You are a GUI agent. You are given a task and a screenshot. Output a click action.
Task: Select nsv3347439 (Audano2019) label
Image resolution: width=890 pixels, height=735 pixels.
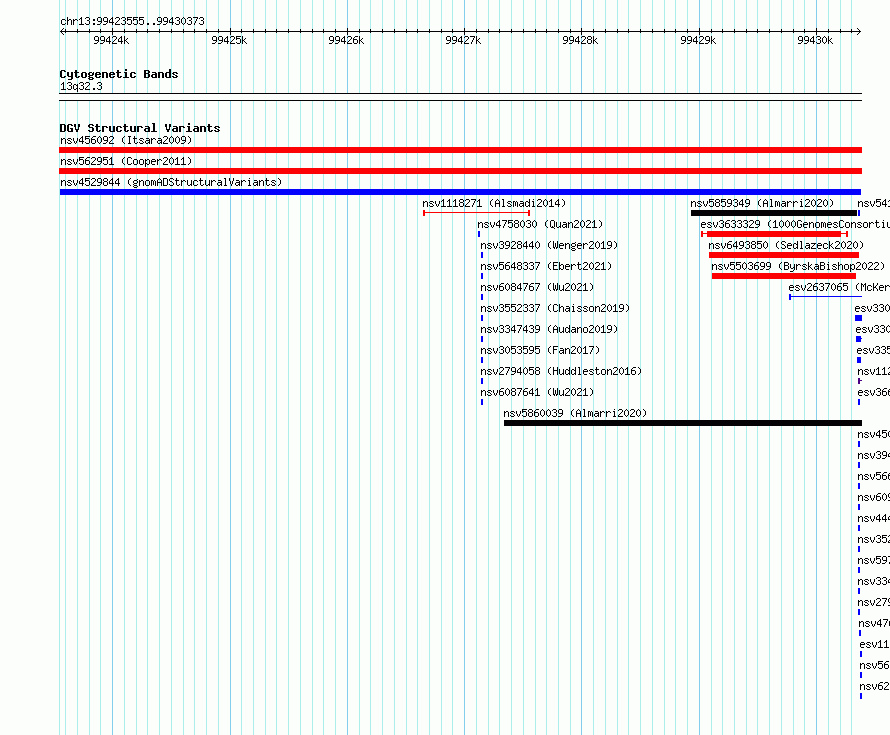(x=549, y=329)
